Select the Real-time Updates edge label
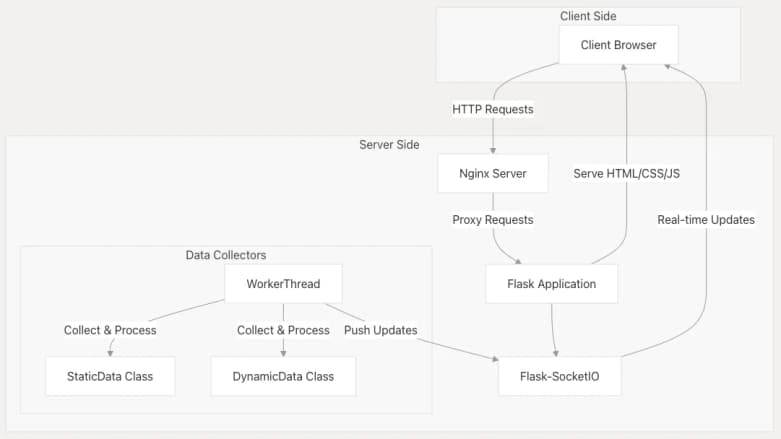781x439 pixels. 706,219
